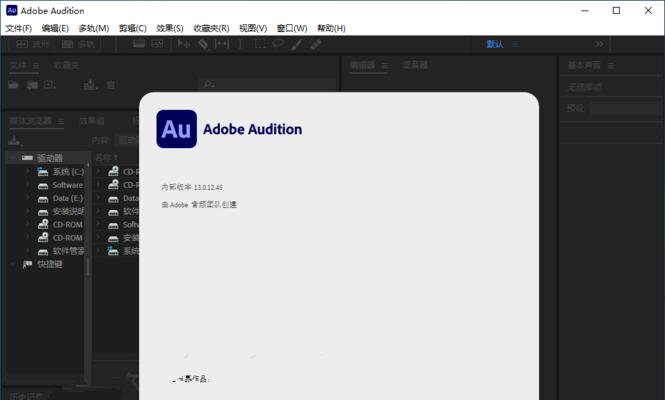Toggle the spectral frequency display icon
Image resolution: width=665 pixels, height=400 pixels.
tap(139, 44)
